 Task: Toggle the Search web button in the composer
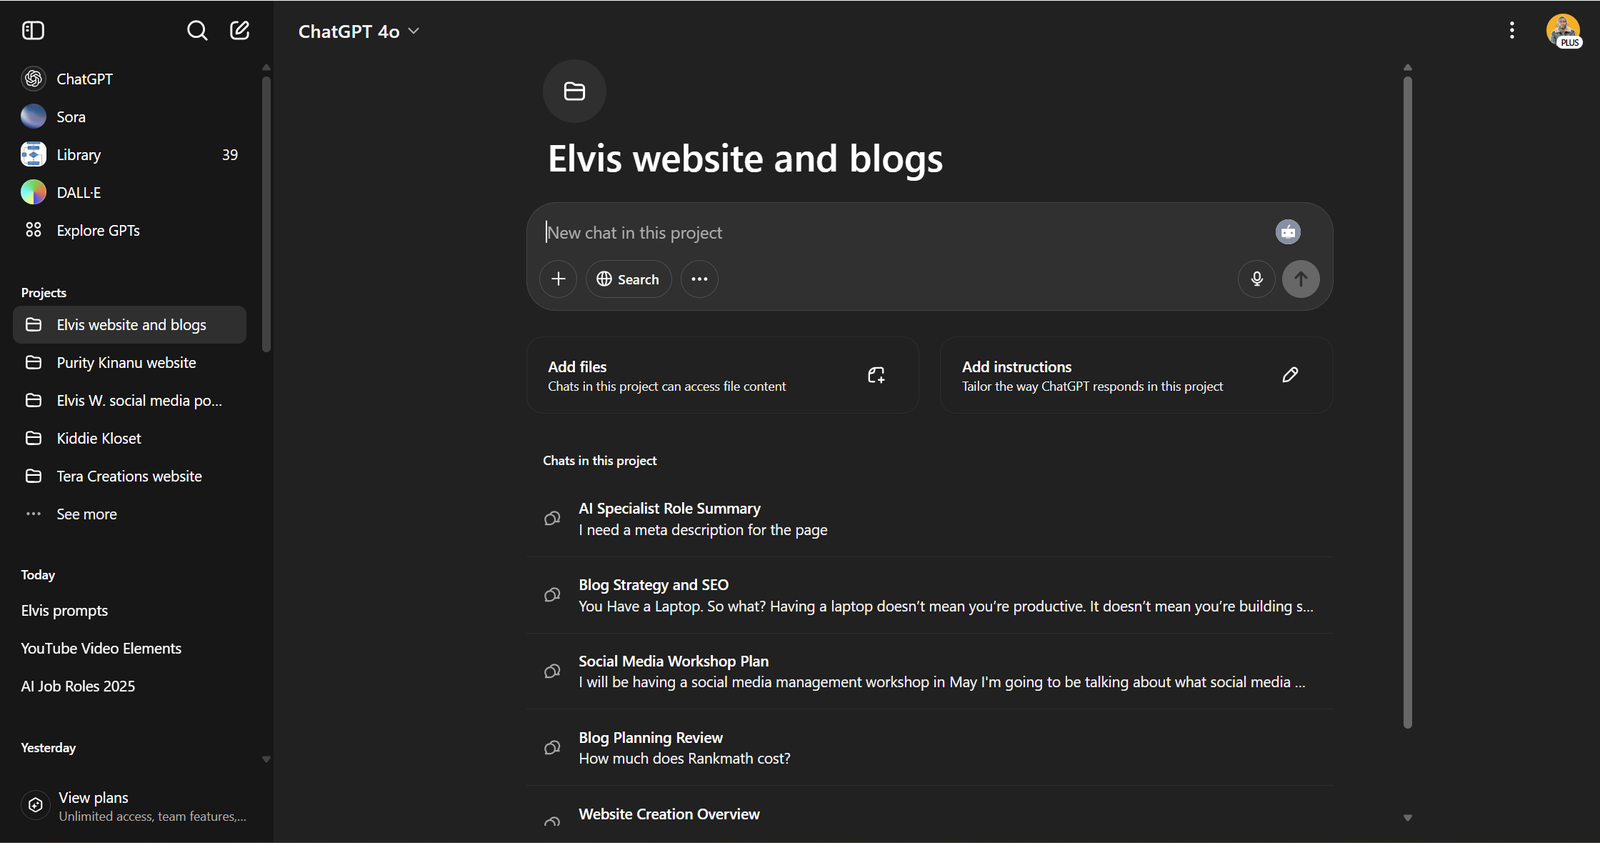[628, 279]
